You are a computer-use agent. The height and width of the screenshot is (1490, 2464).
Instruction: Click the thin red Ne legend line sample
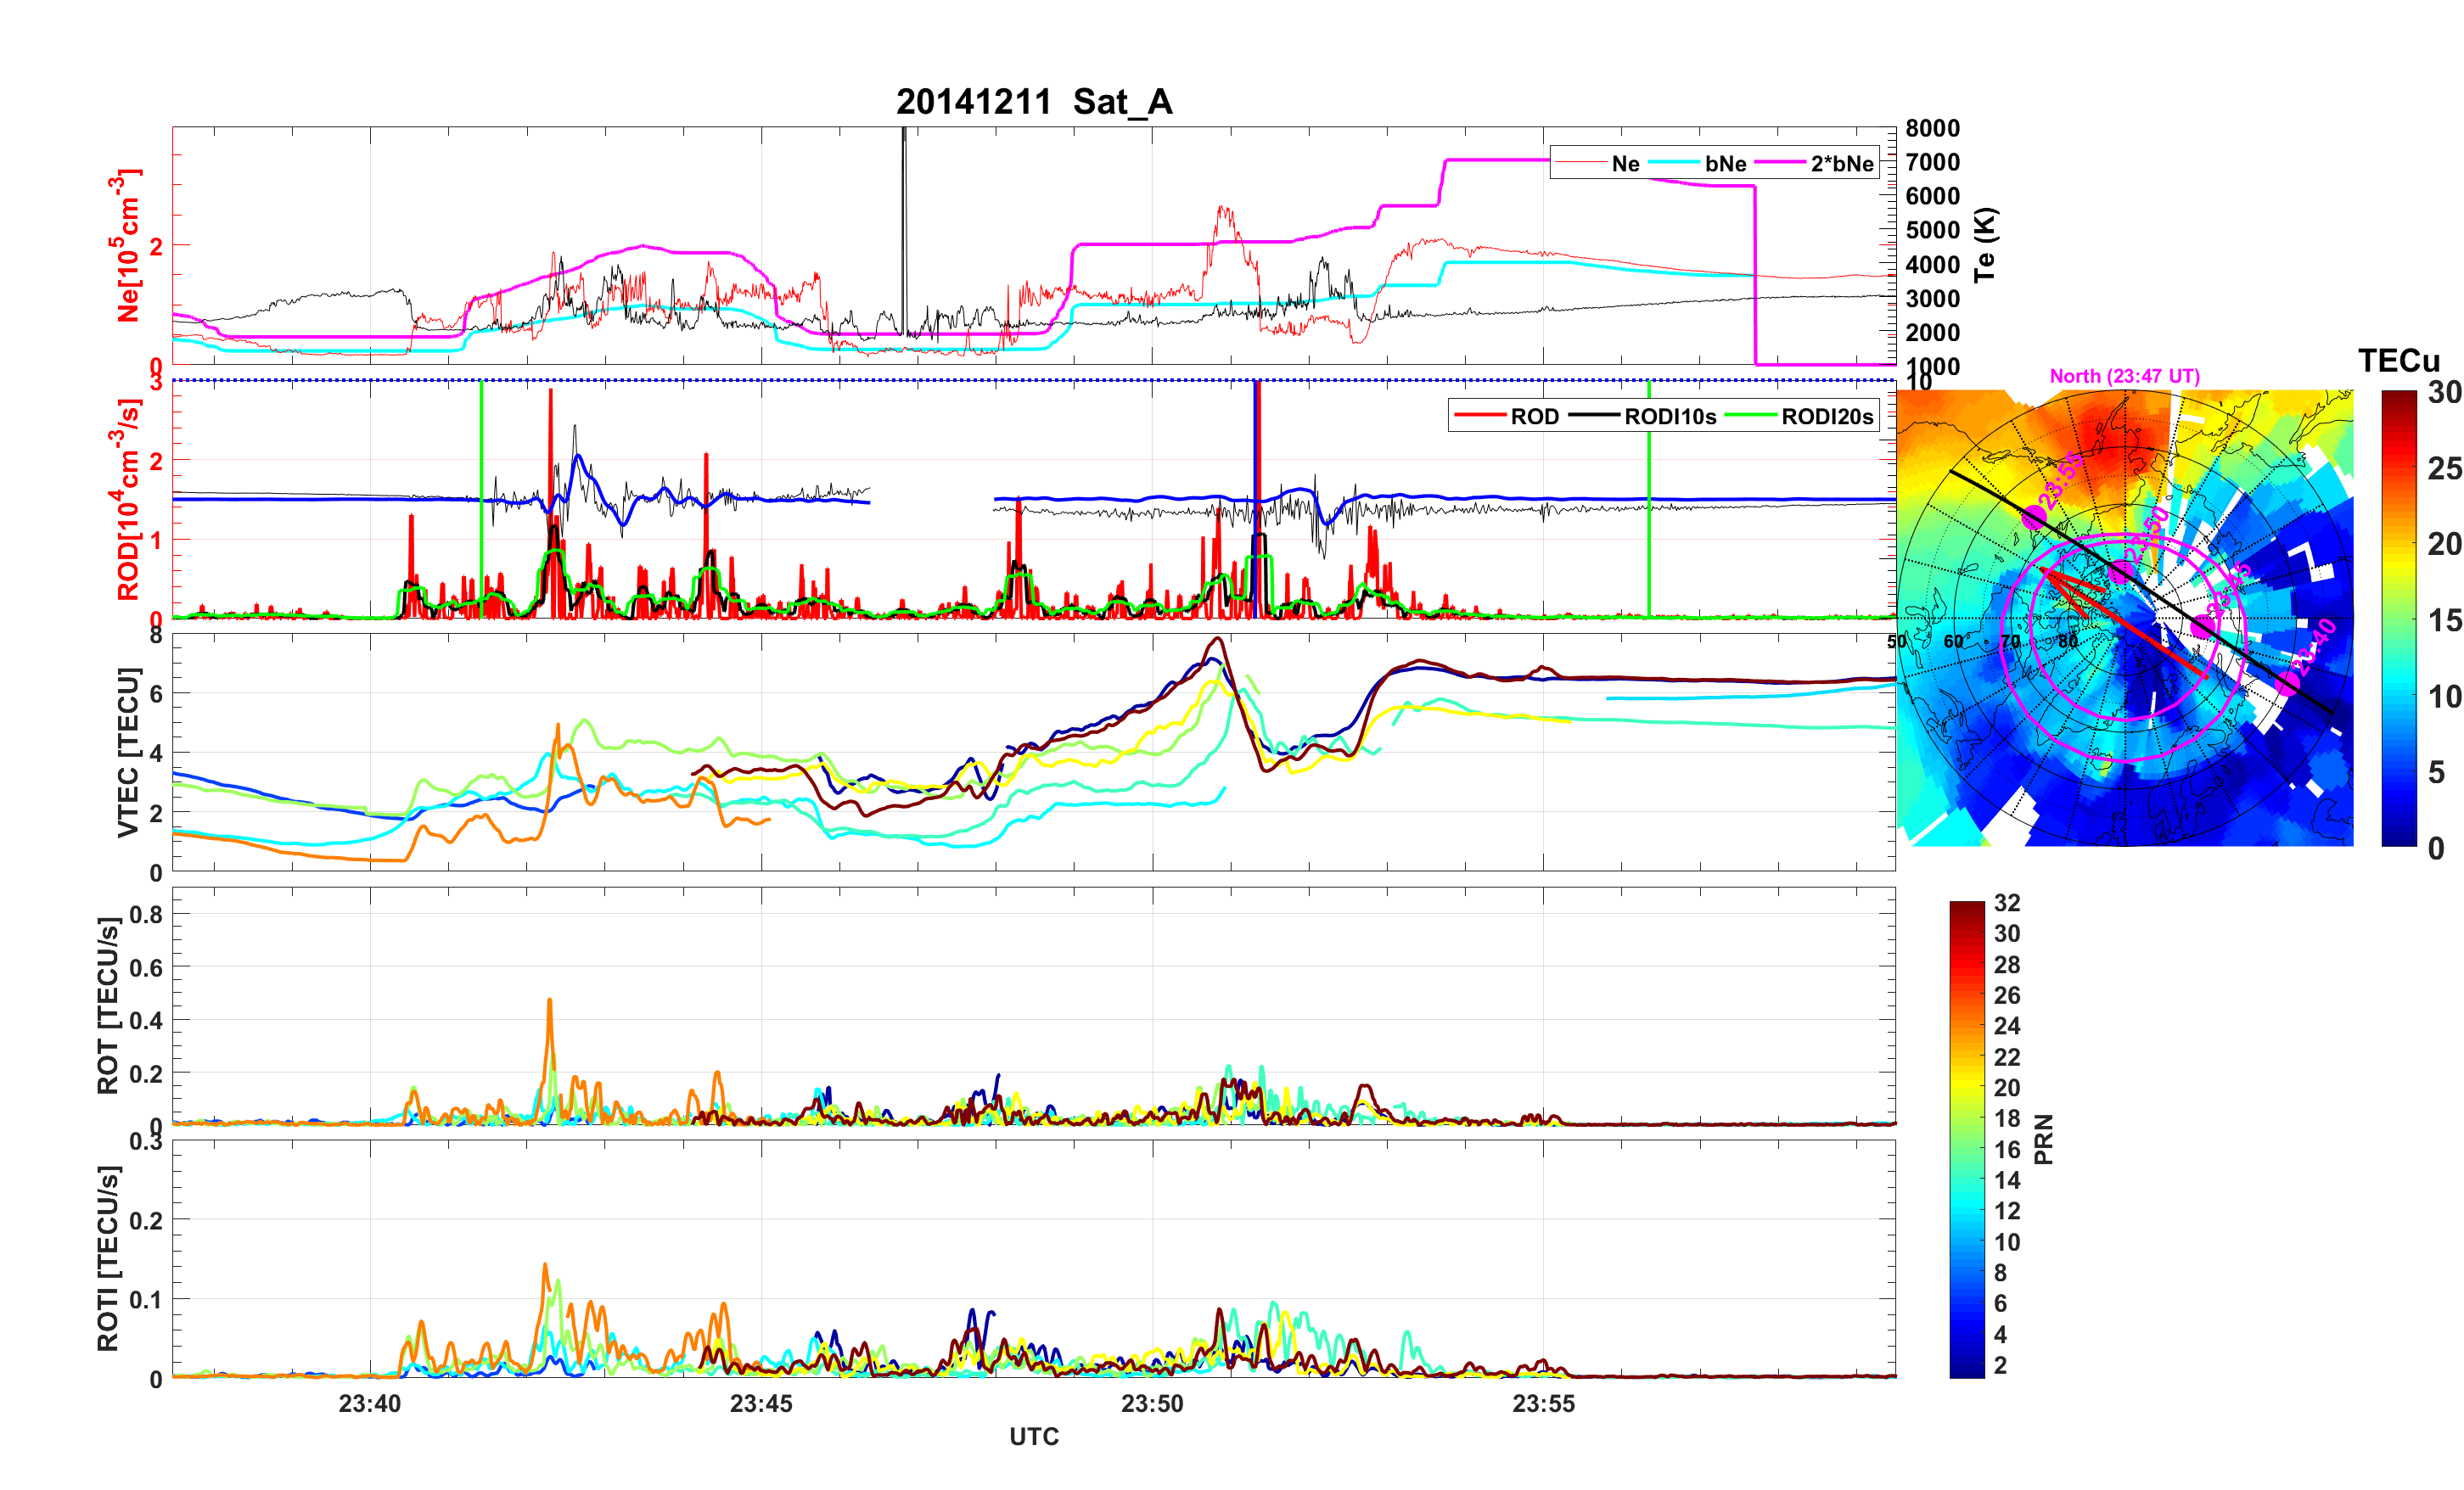pyautogui.click(x=1580, y=162)
